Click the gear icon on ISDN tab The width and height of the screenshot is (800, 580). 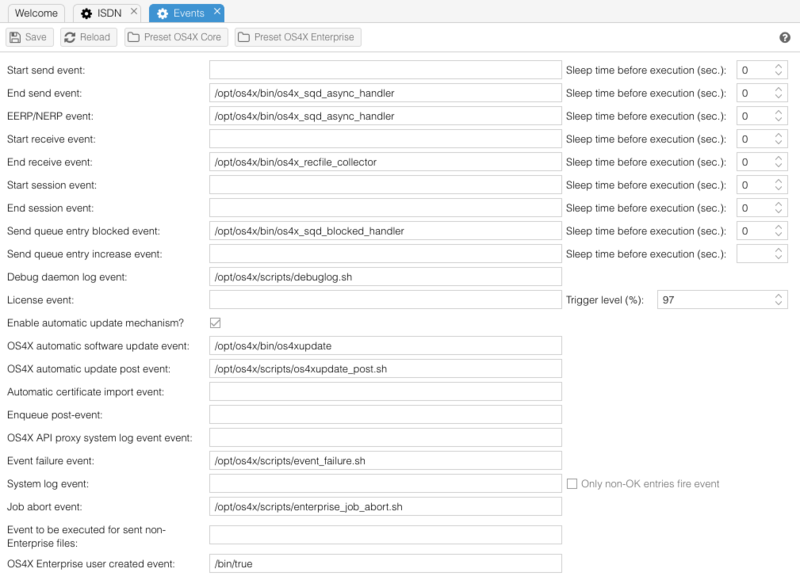(x=86, y=13)
